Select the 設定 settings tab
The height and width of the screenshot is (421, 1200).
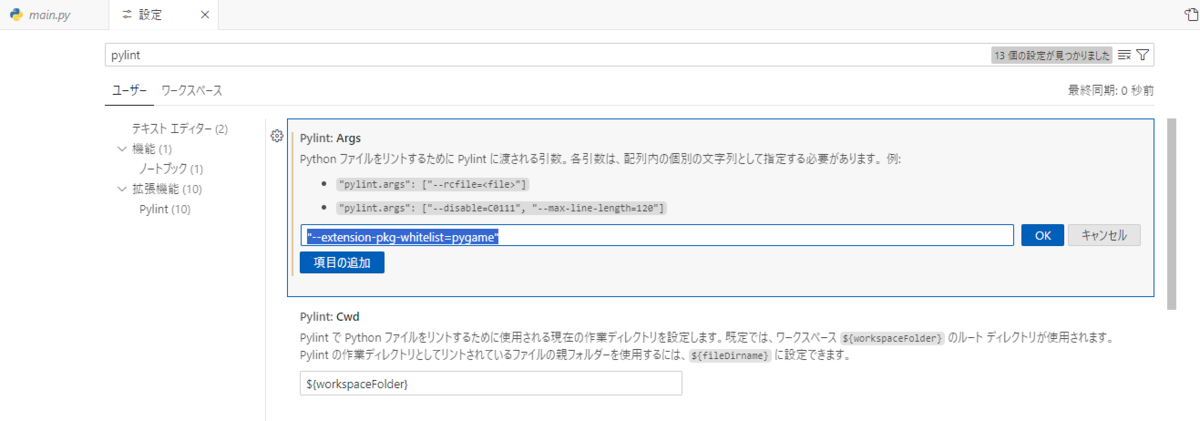coord(151,15)
